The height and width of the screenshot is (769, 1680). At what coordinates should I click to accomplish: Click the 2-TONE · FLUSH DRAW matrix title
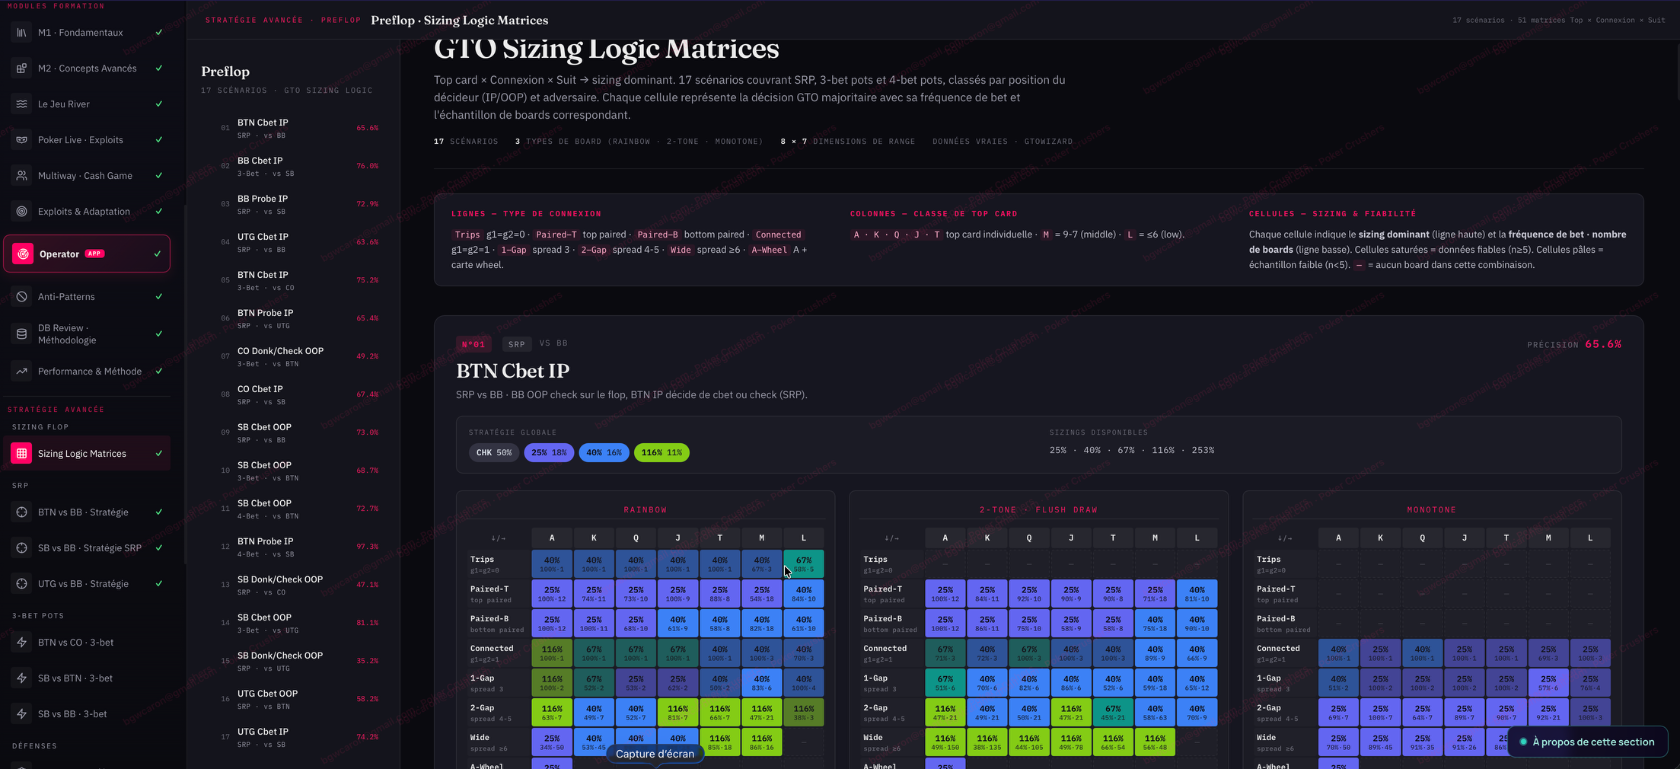(x=1038, y=510)
